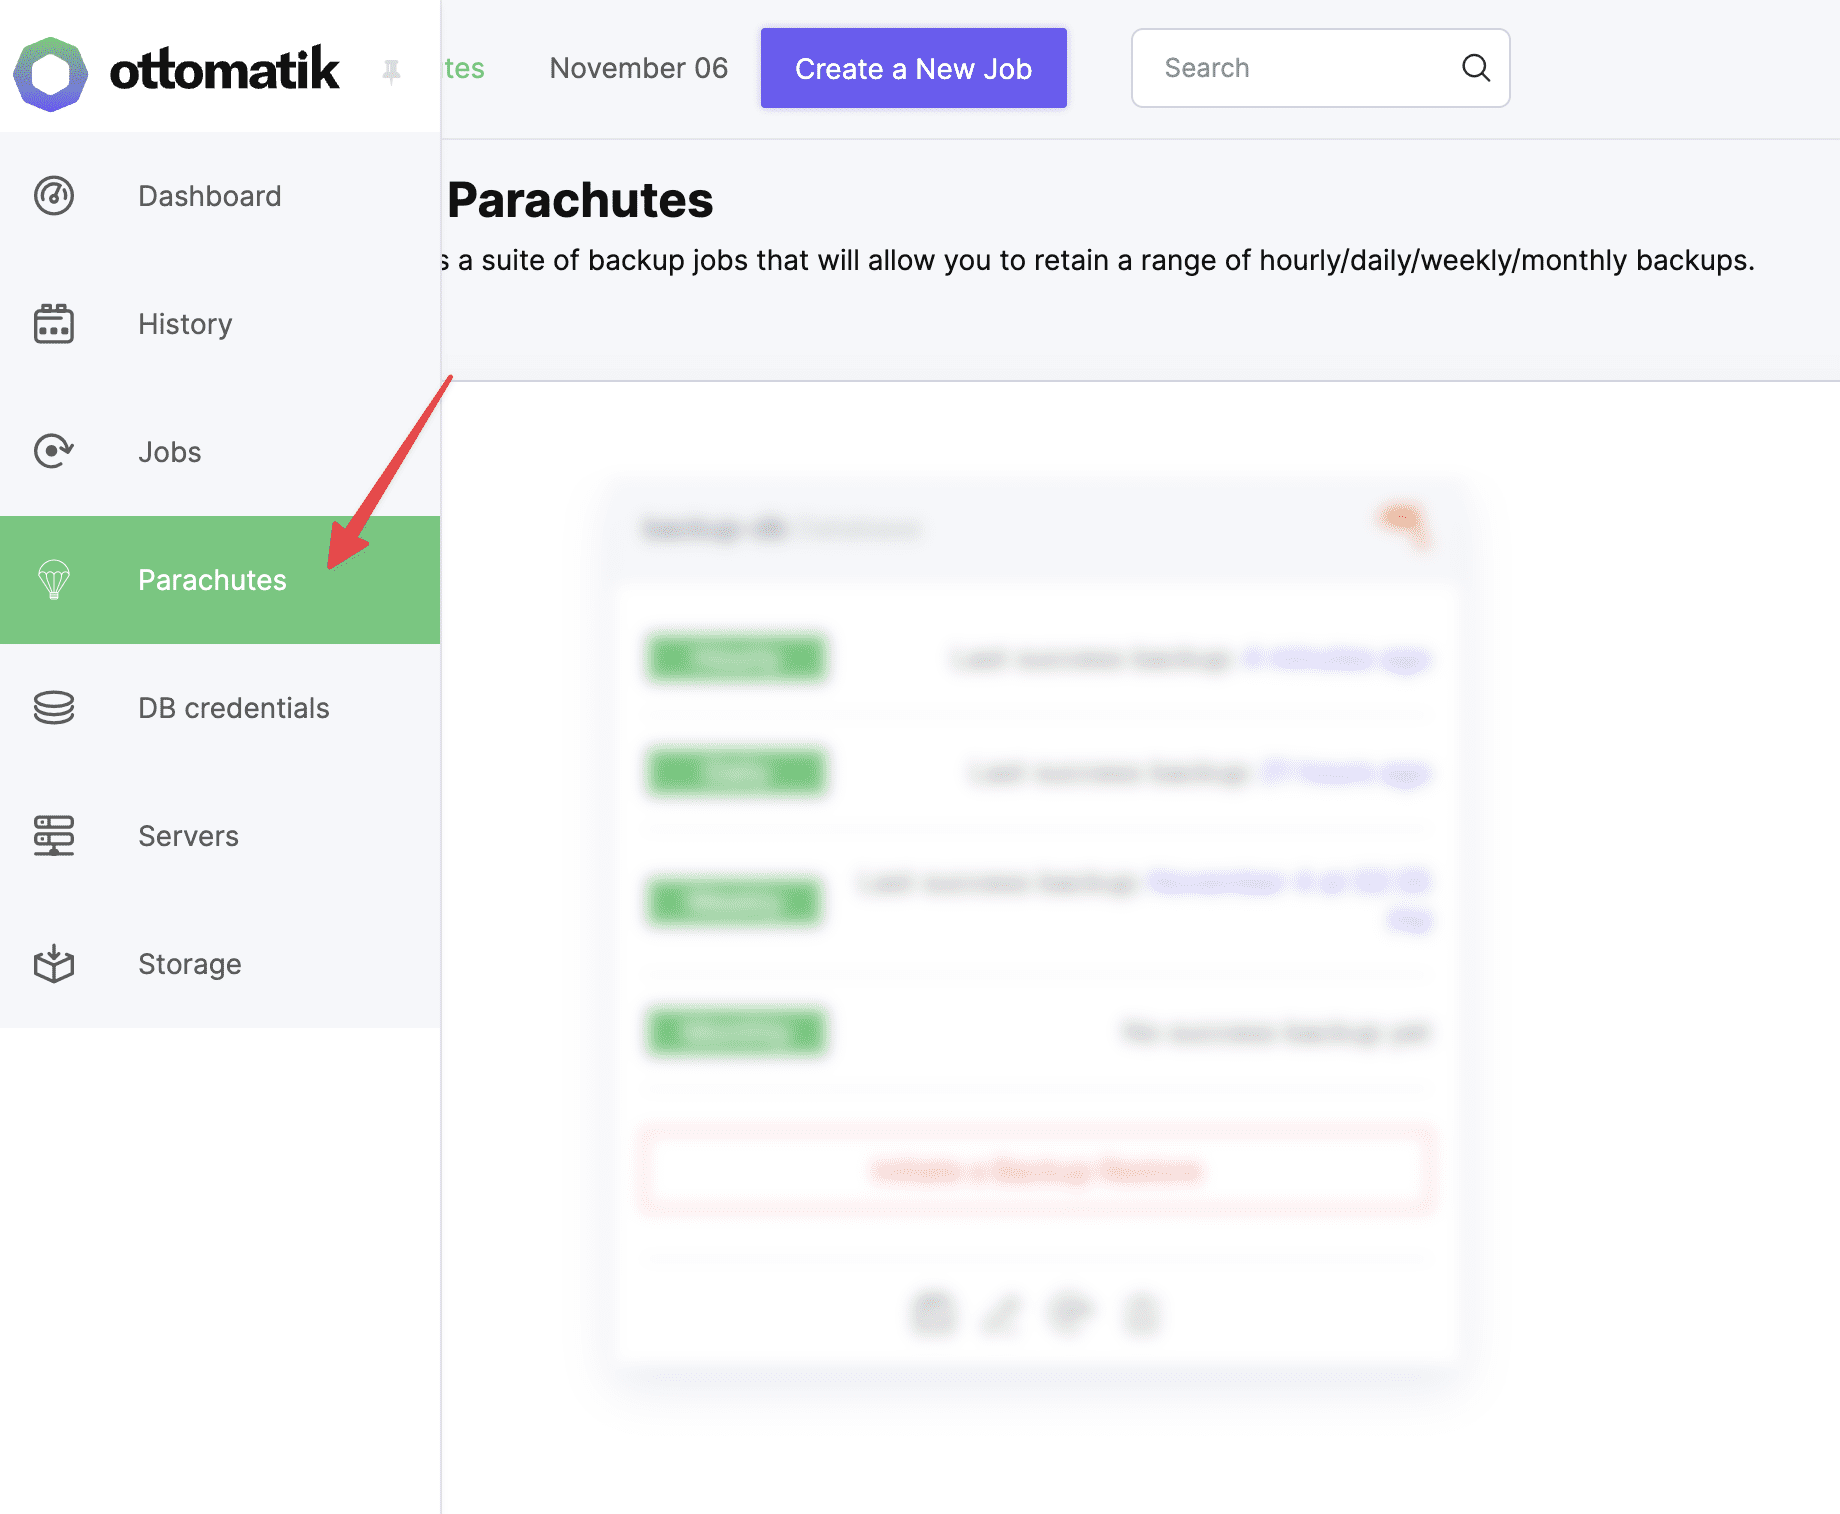Screen dimensions: 1840x1514
Task: Select the highlighted Parachutes menu item
Action: (x=212, y=580)
